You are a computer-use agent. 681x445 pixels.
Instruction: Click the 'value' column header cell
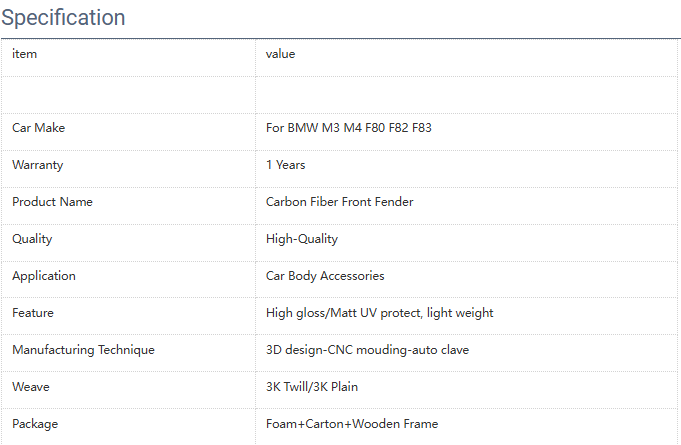coord(280,54)
